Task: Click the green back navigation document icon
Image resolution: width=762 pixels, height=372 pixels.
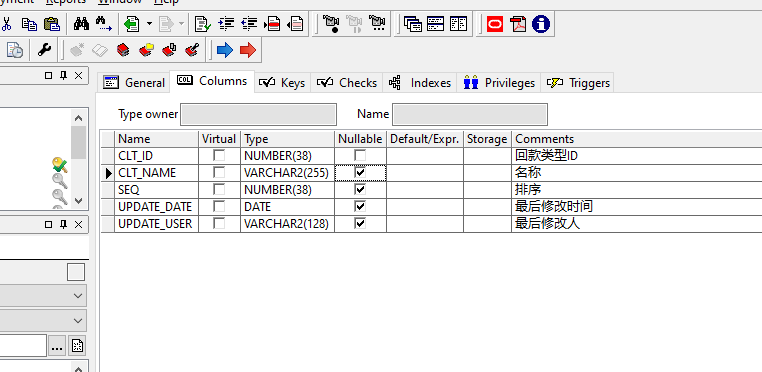Action: (x=132, y=23)
